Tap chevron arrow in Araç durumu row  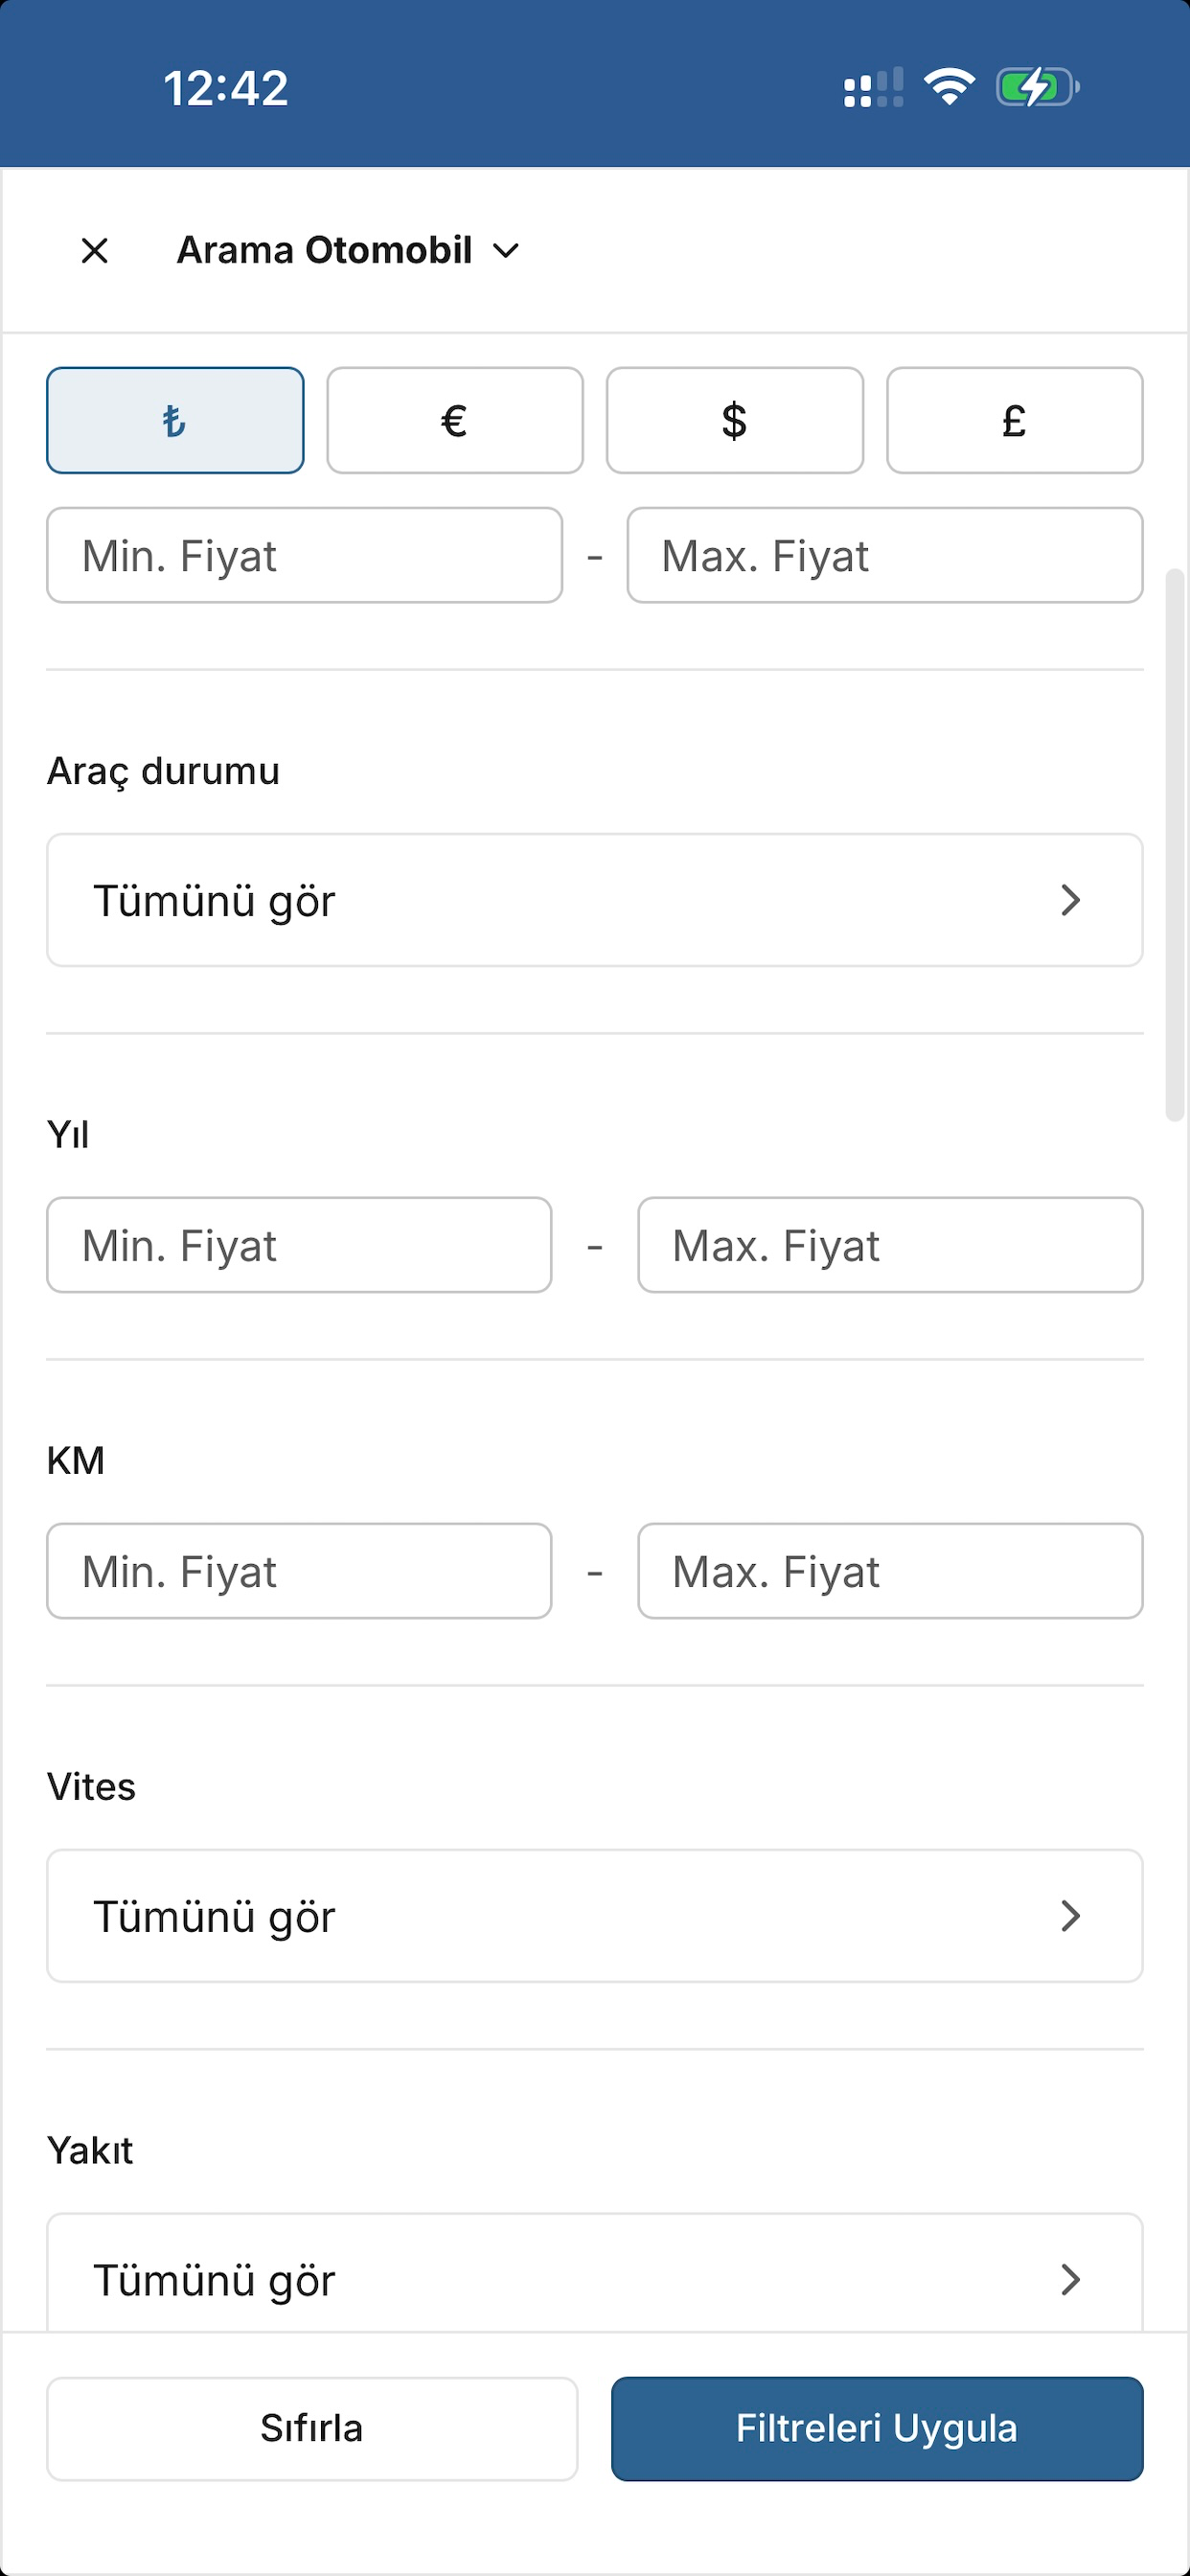[x=1070, y=900]
